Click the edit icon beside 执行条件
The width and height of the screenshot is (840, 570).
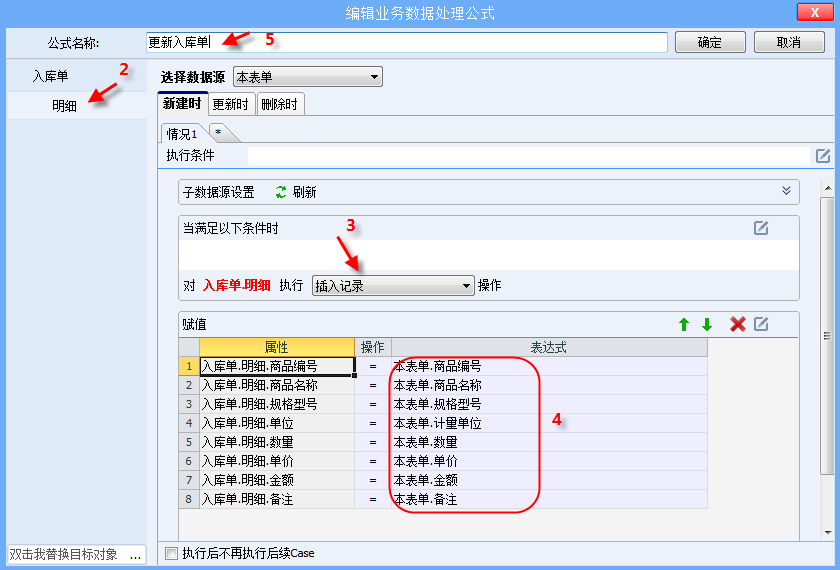(823, 156)
